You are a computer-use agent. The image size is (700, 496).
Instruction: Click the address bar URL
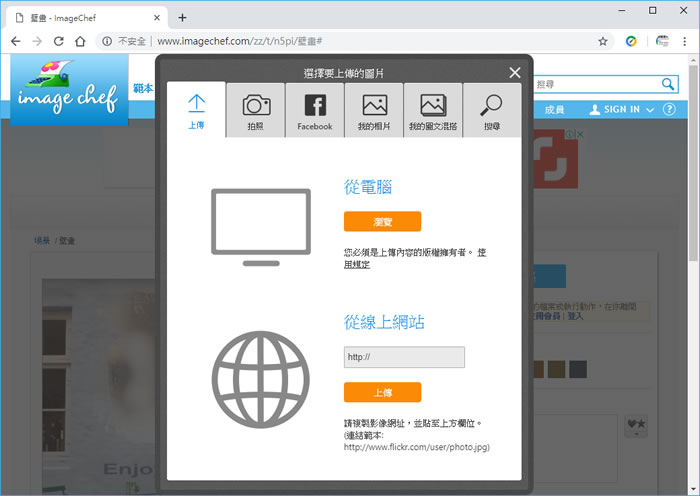[240, 42]
